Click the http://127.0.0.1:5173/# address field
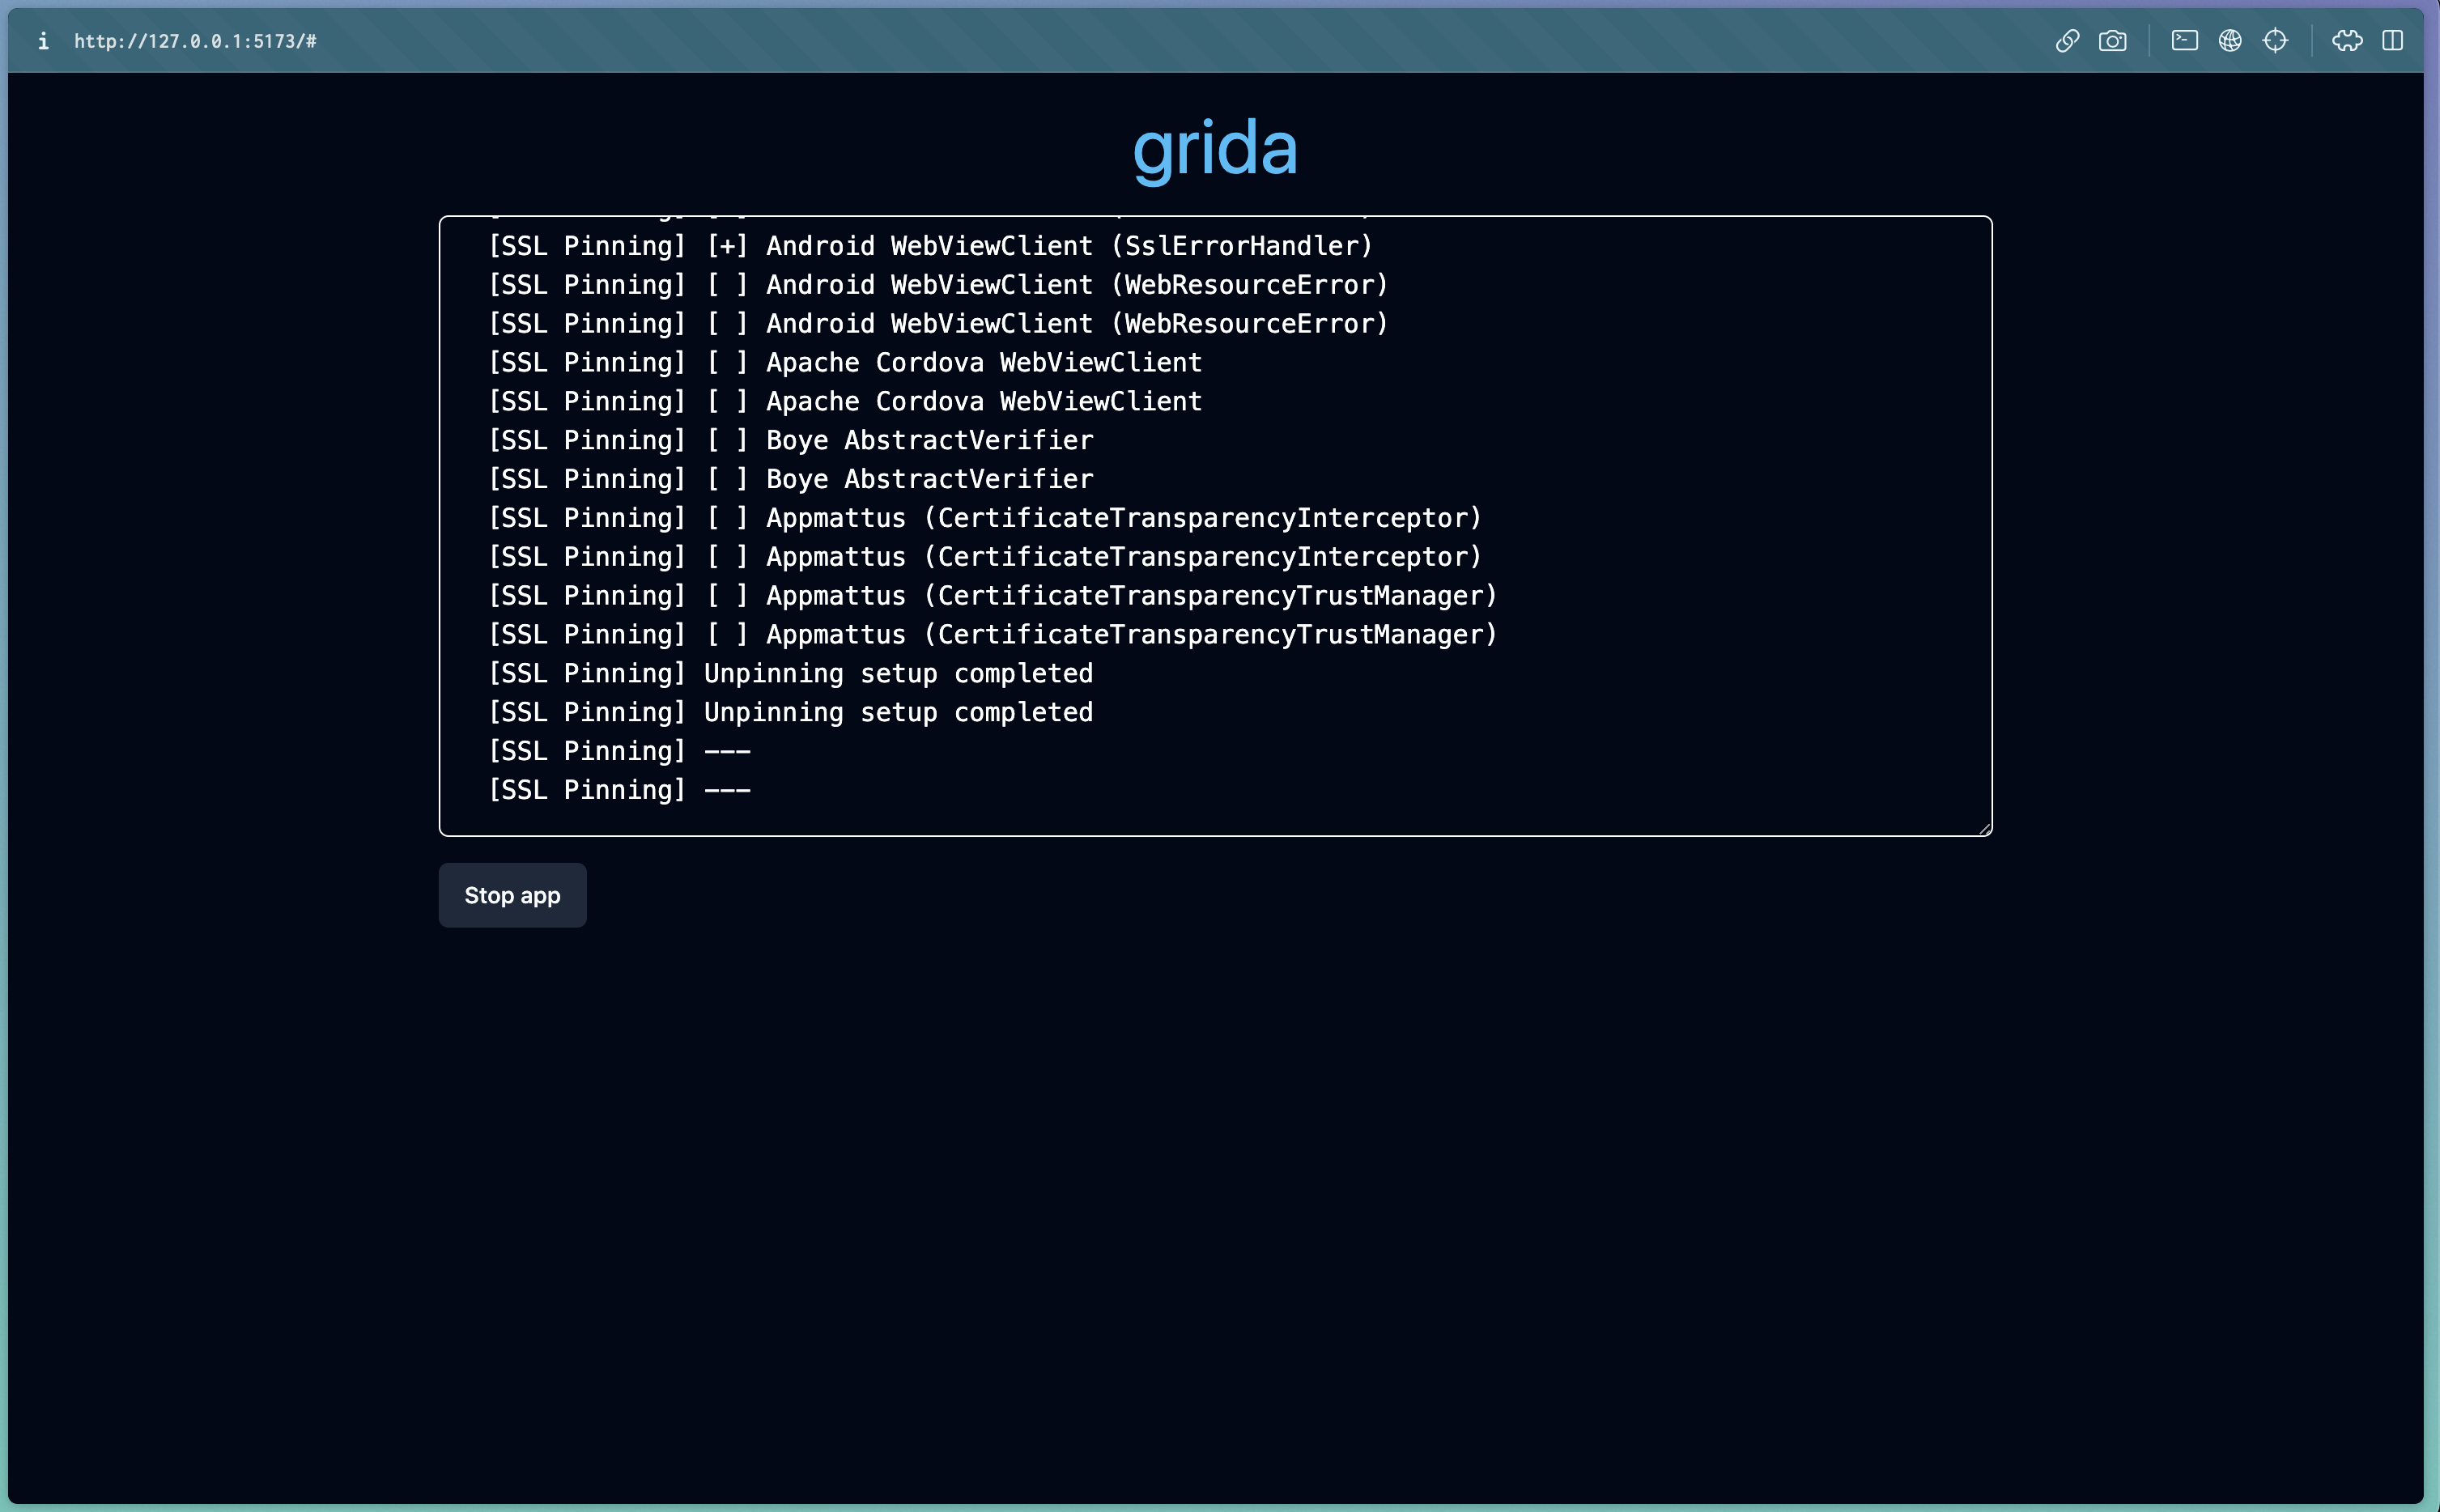This screenshot has height=1512, width=2440. [196, 41]
